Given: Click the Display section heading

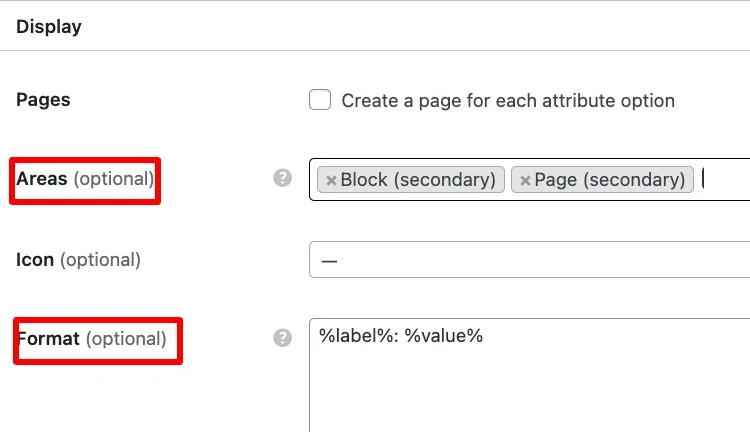Looking at the screenshot, I should [x=49, y=27].
